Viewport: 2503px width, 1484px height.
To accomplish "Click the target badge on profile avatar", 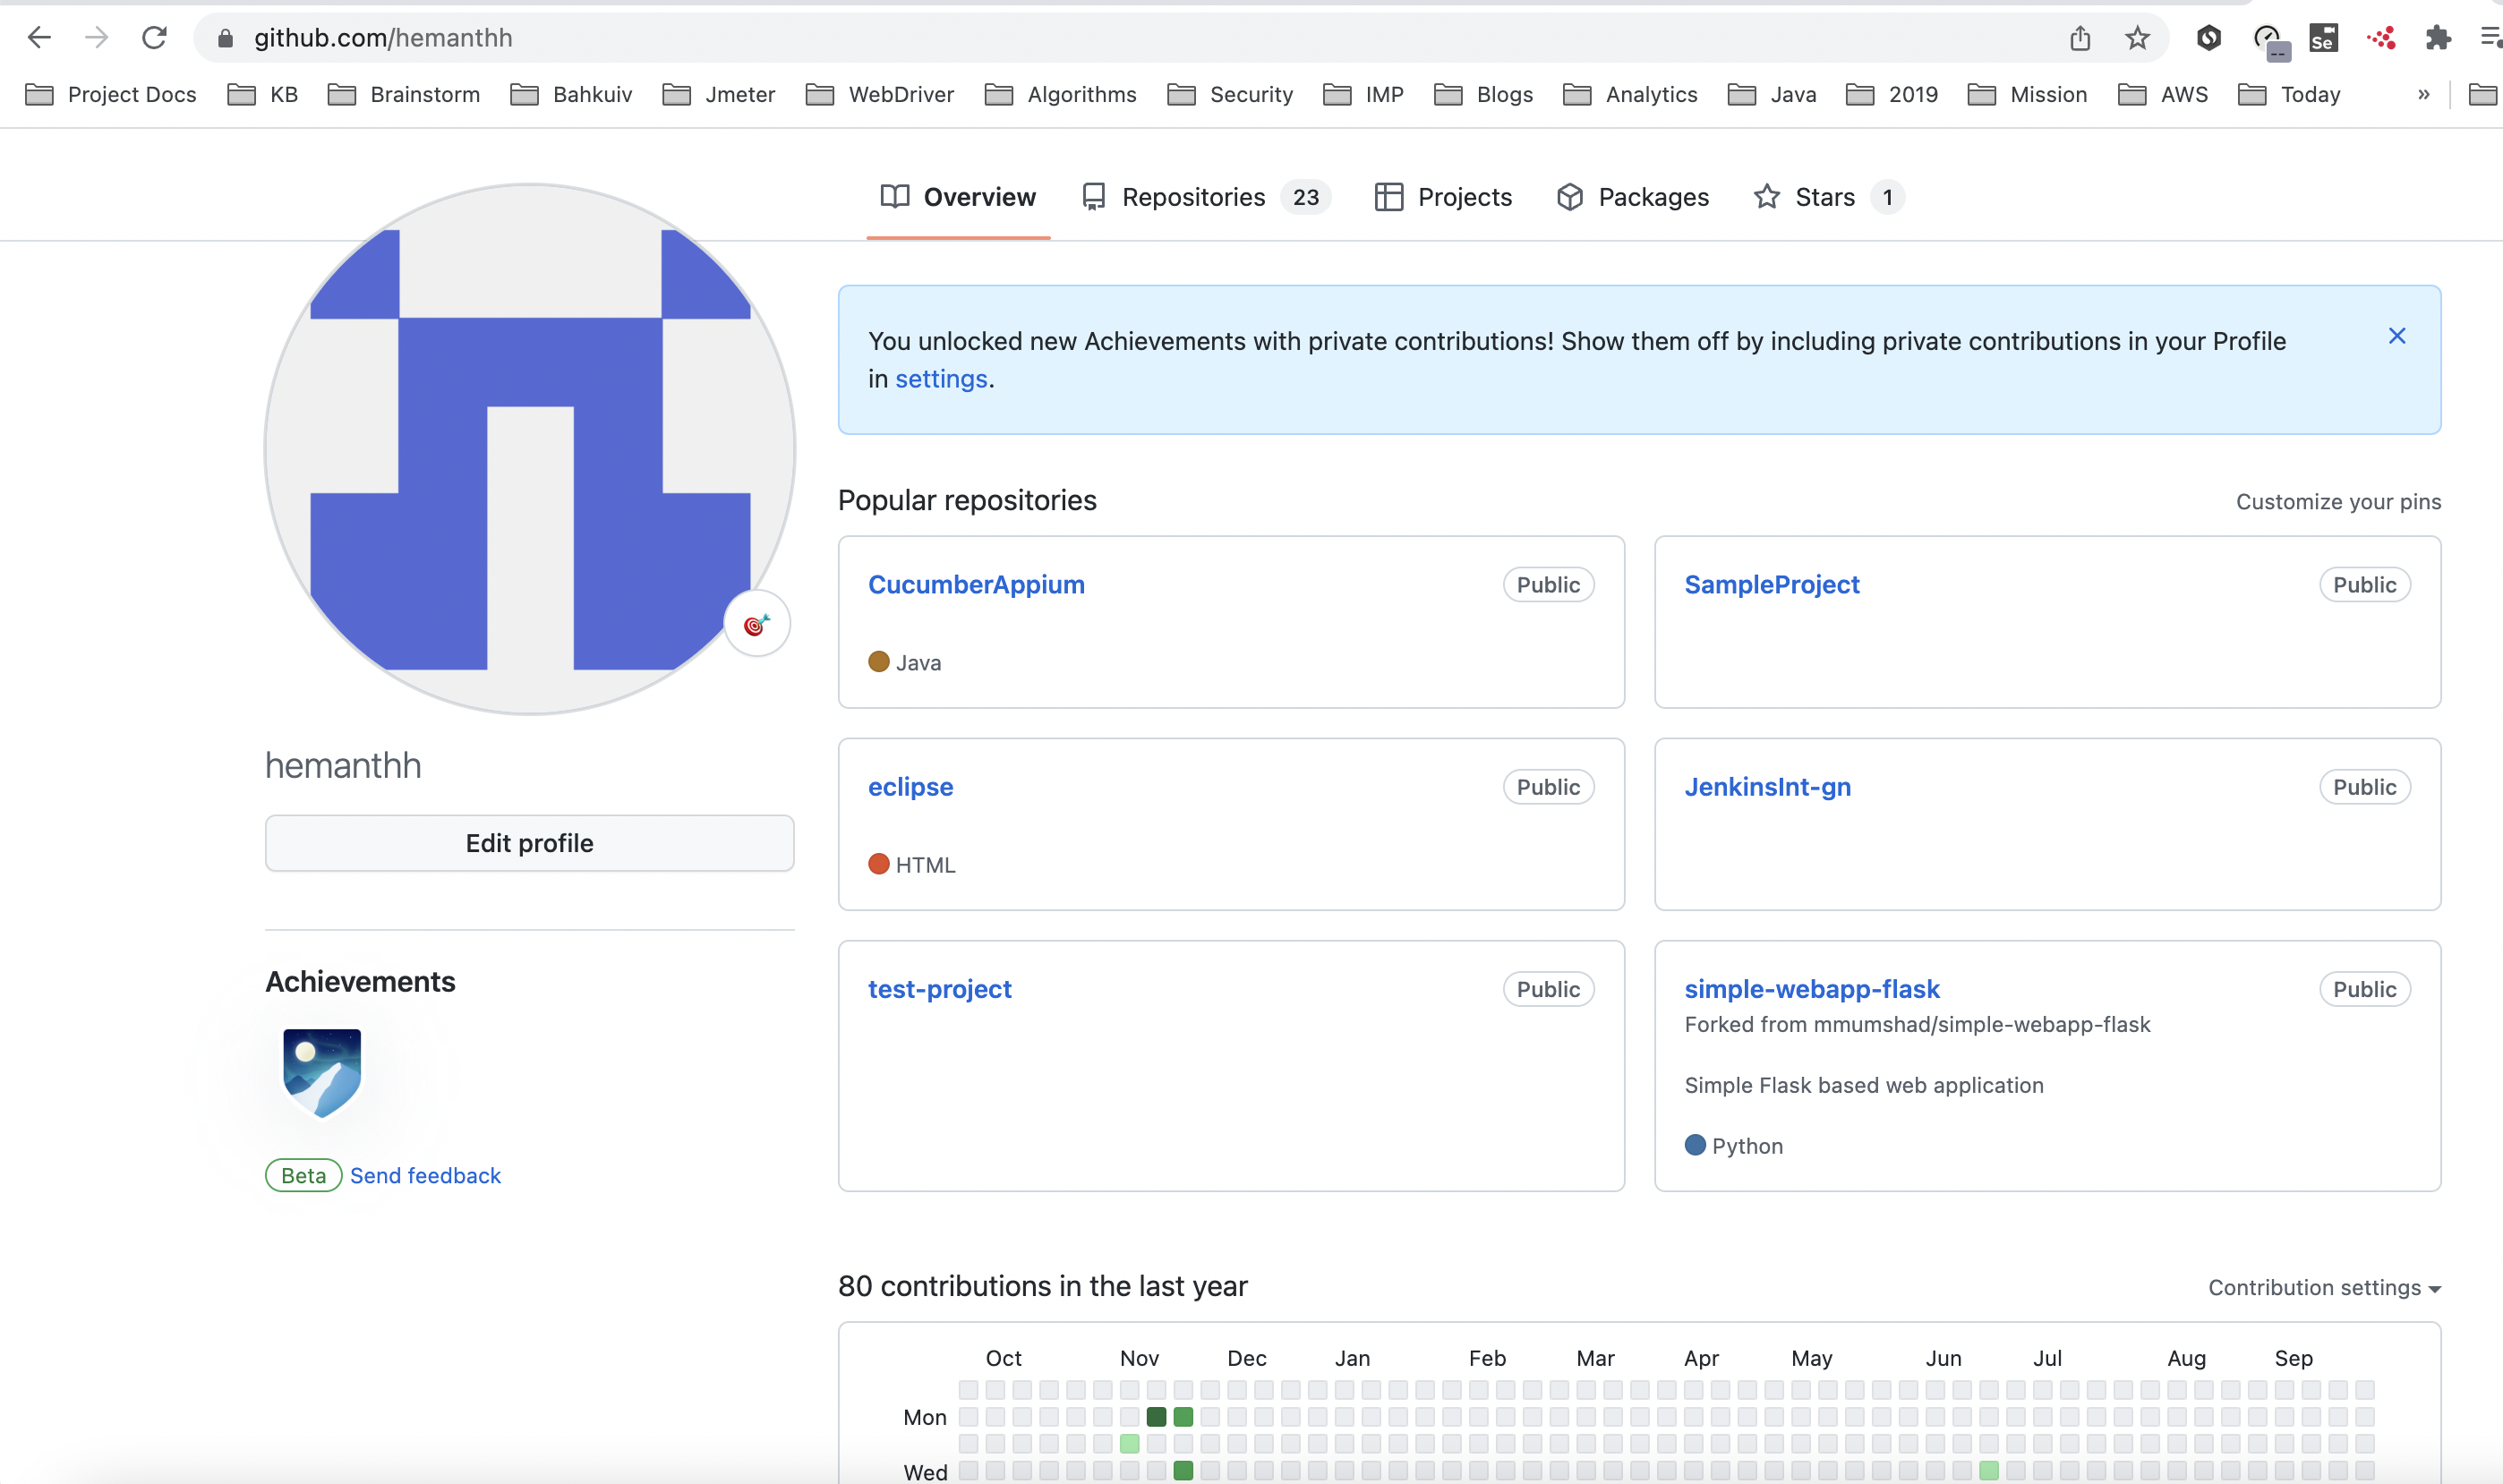I will pos(757,623).
